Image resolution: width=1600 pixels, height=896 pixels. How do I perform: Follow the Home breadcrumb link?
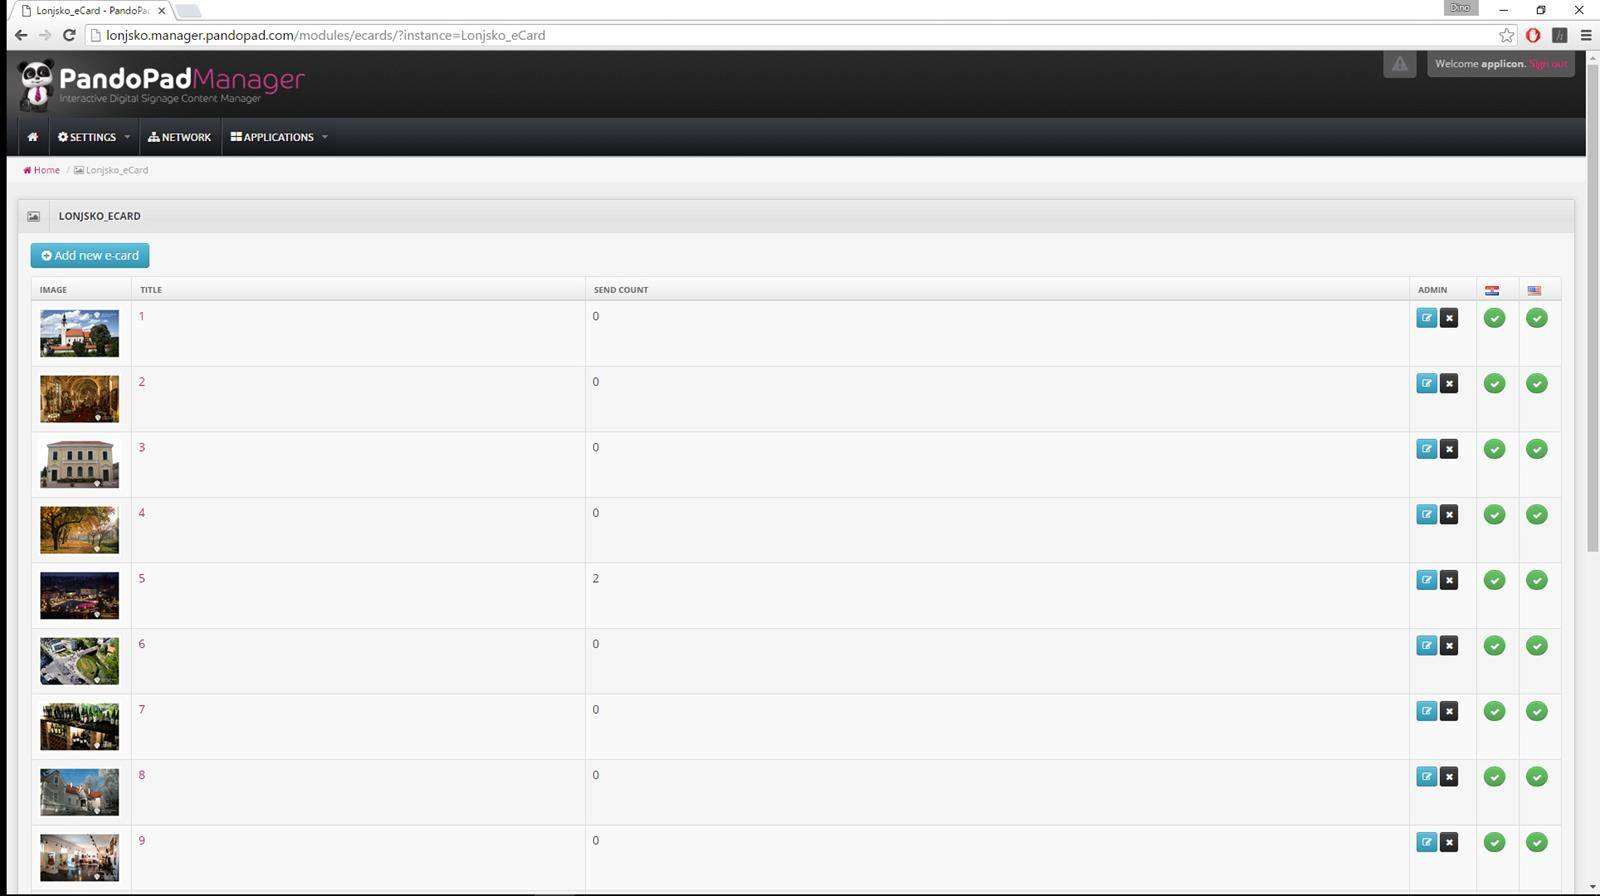tap(42, 170)
